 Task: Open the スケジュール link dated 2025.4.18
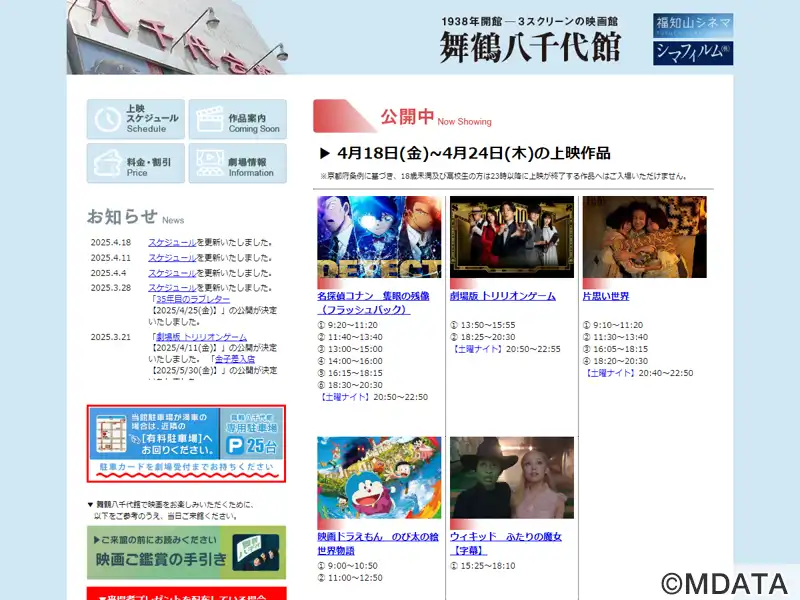[172, 242]
